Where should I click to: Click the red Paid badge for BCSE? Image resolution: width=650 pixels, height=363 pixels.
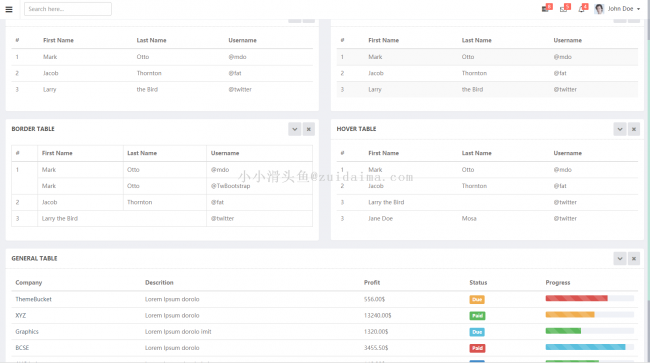tap(477, 348)
